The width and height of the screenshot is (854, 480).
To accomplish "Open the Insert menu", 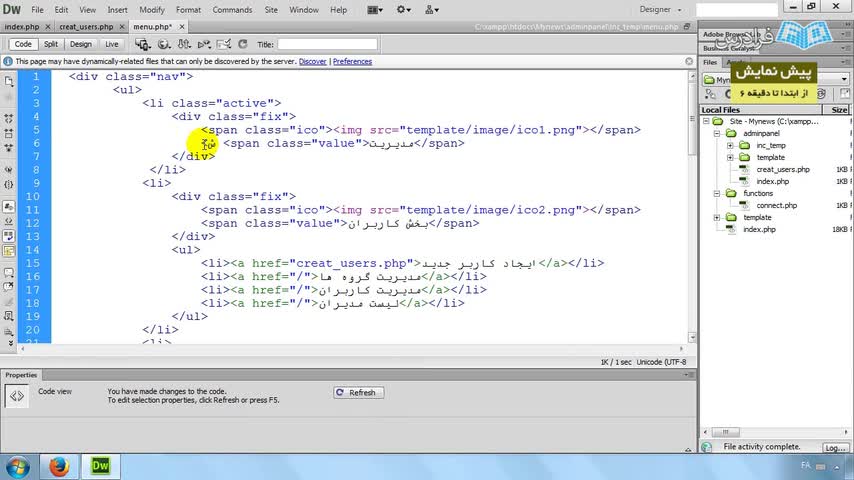I will click(117, 10).
